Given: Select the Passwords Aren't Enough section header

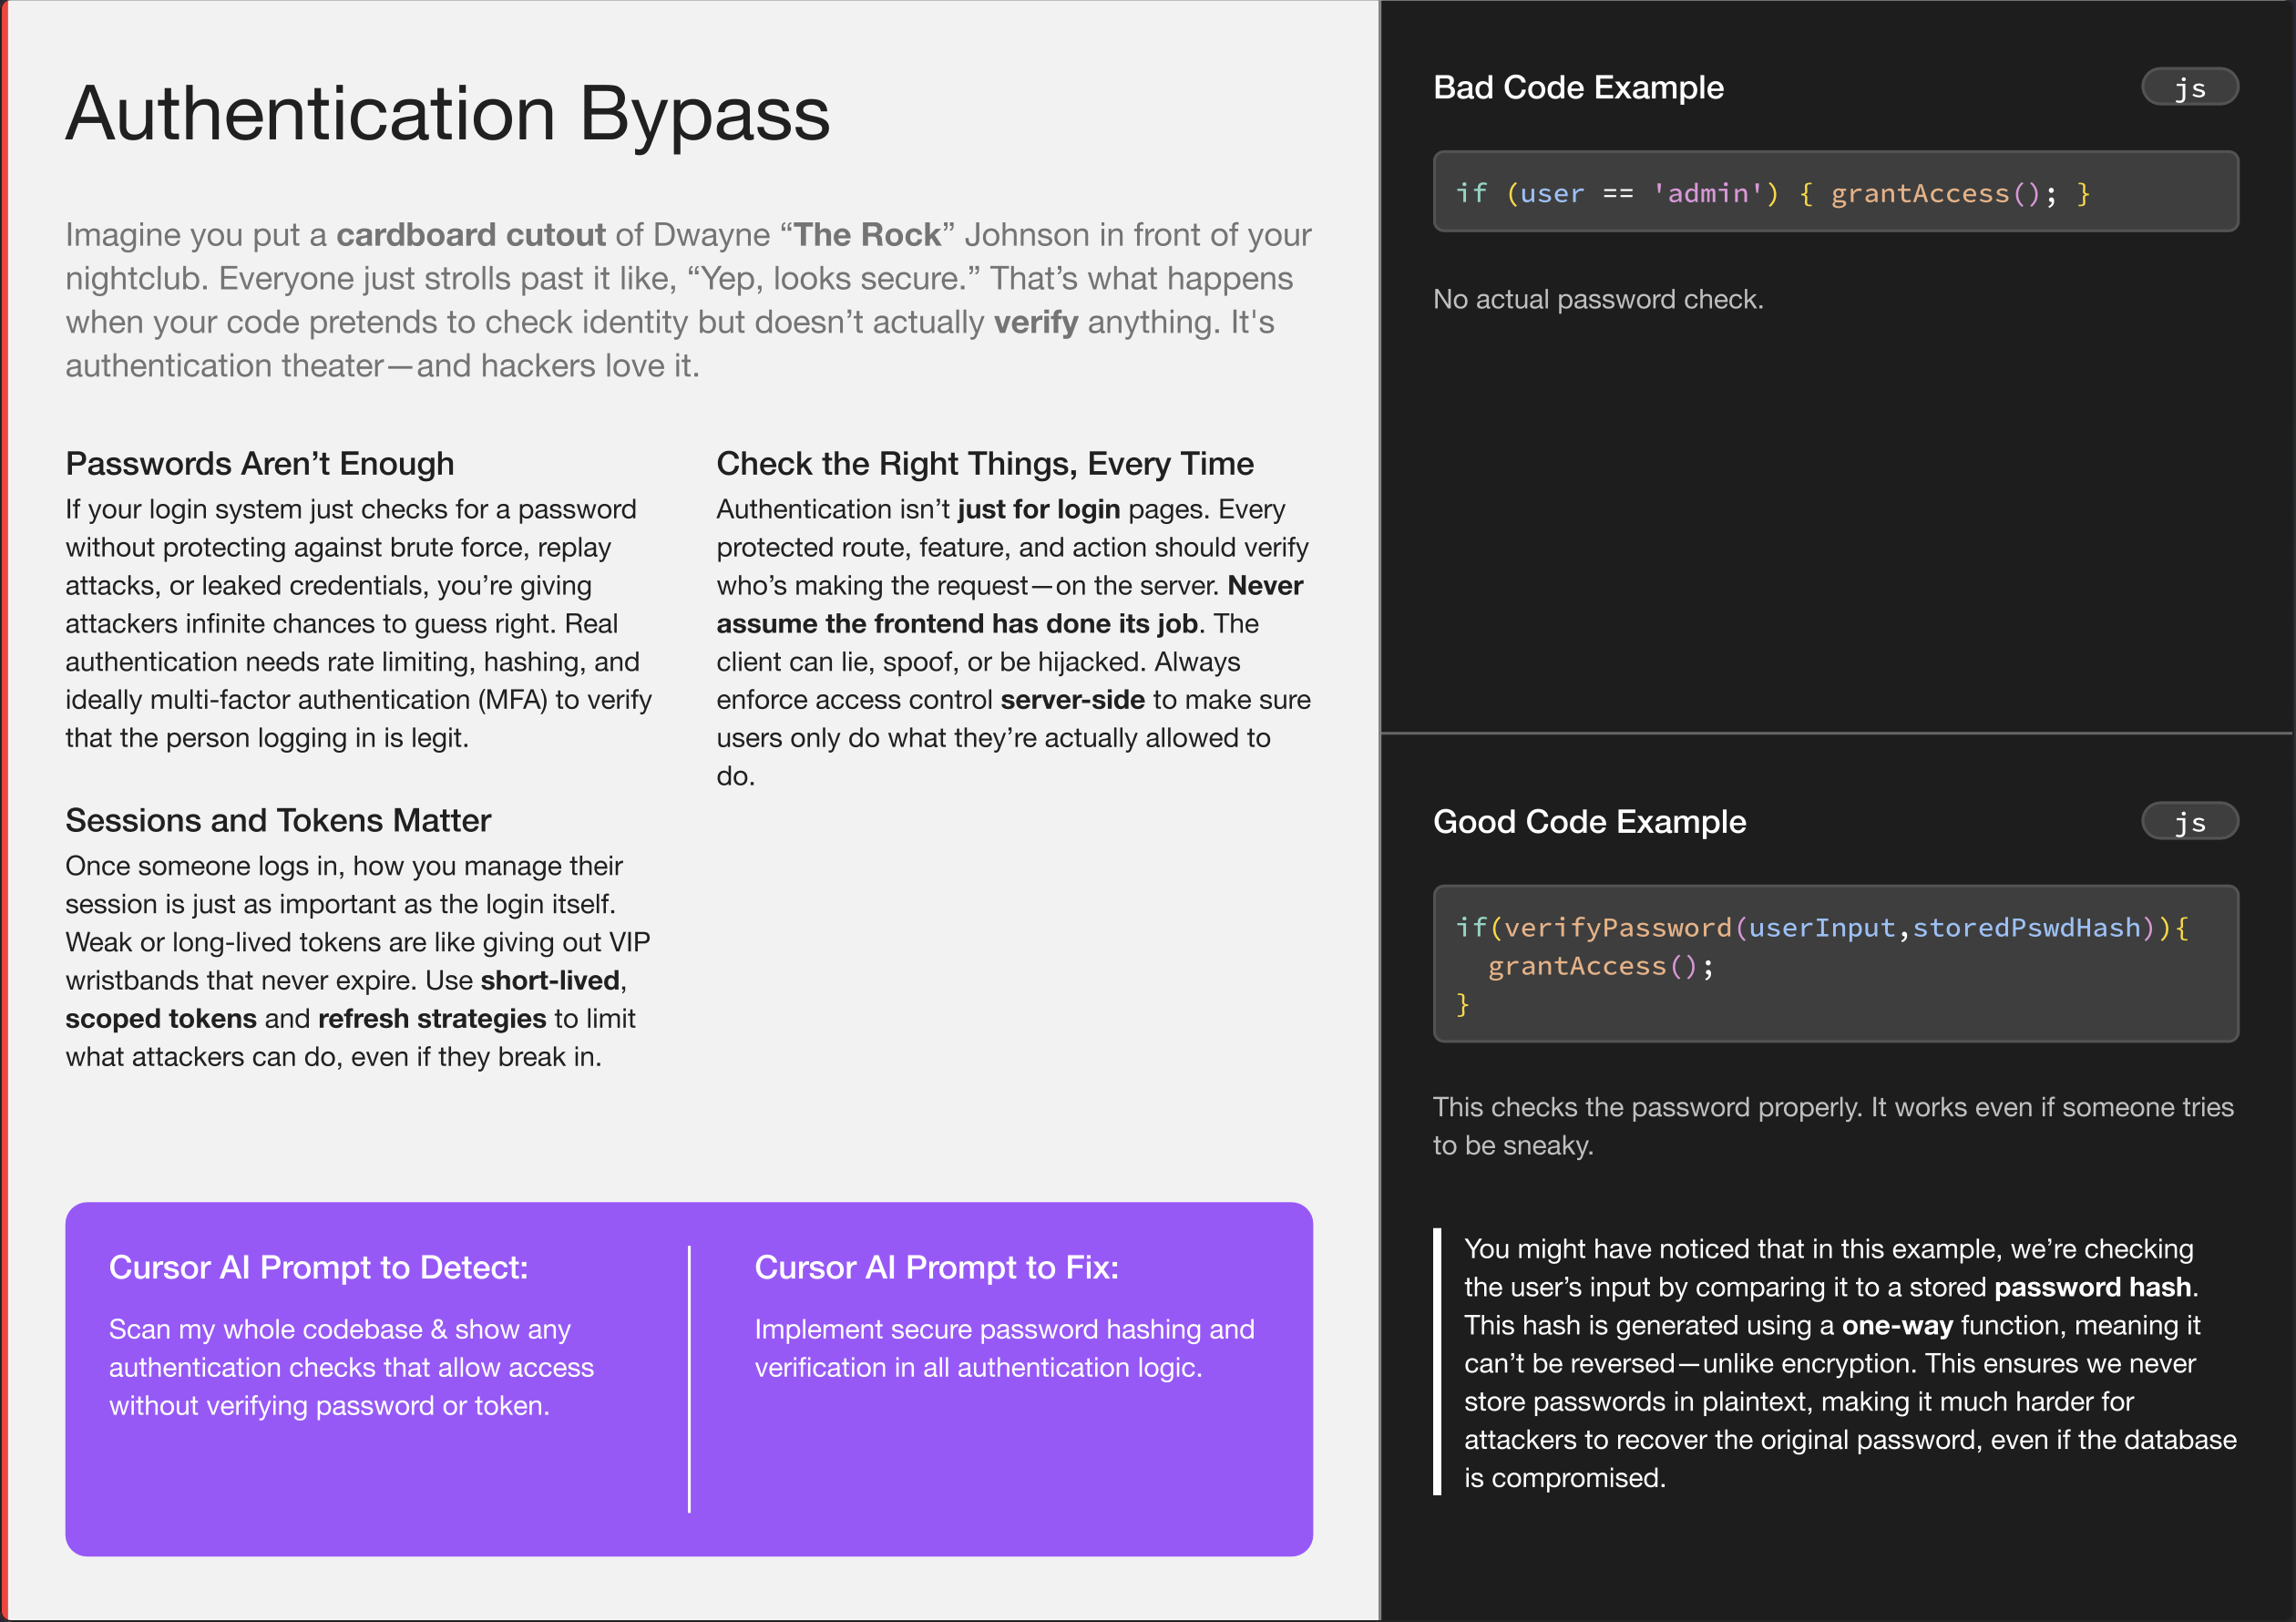Looking at the screenshot, I should [x=259, y=463].
